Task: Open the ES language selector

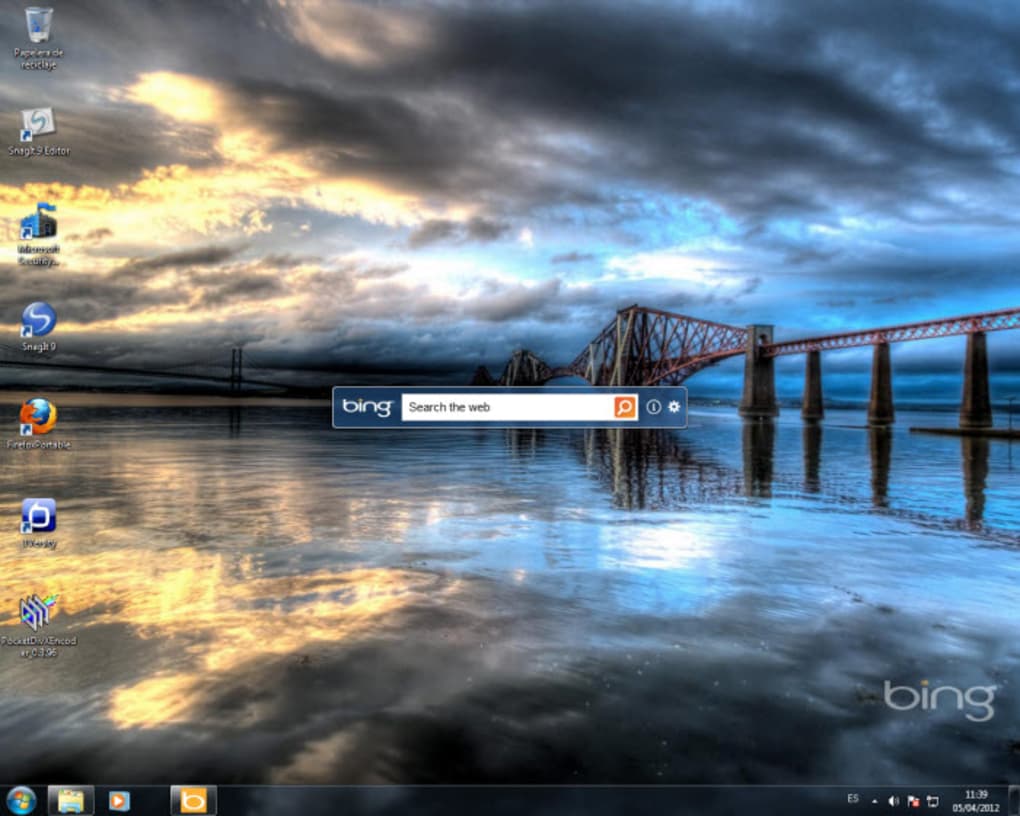Action: click(x=853, y=798)
